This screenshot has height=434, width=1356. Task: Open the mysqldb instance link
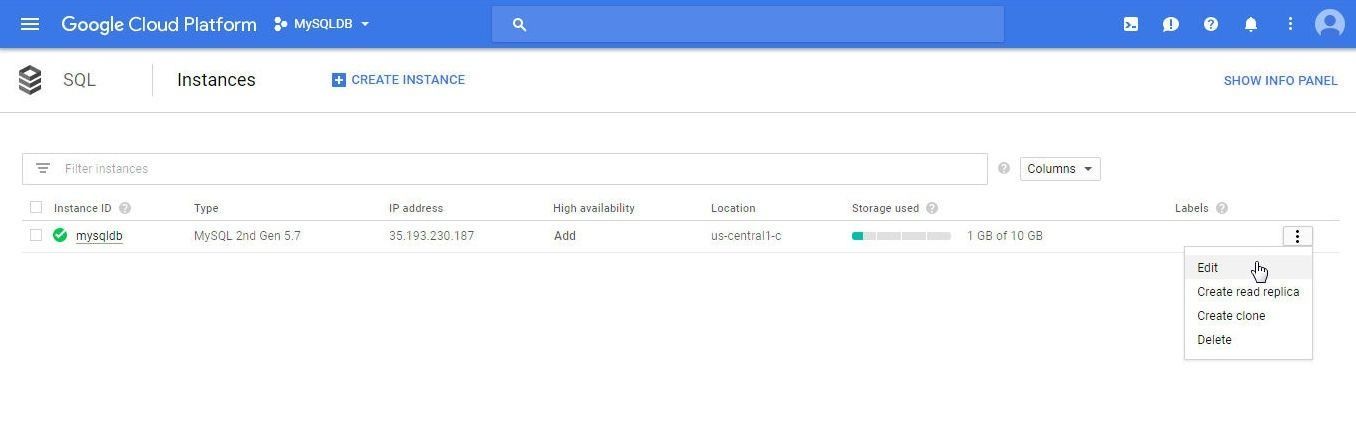[x=99, y=236]
